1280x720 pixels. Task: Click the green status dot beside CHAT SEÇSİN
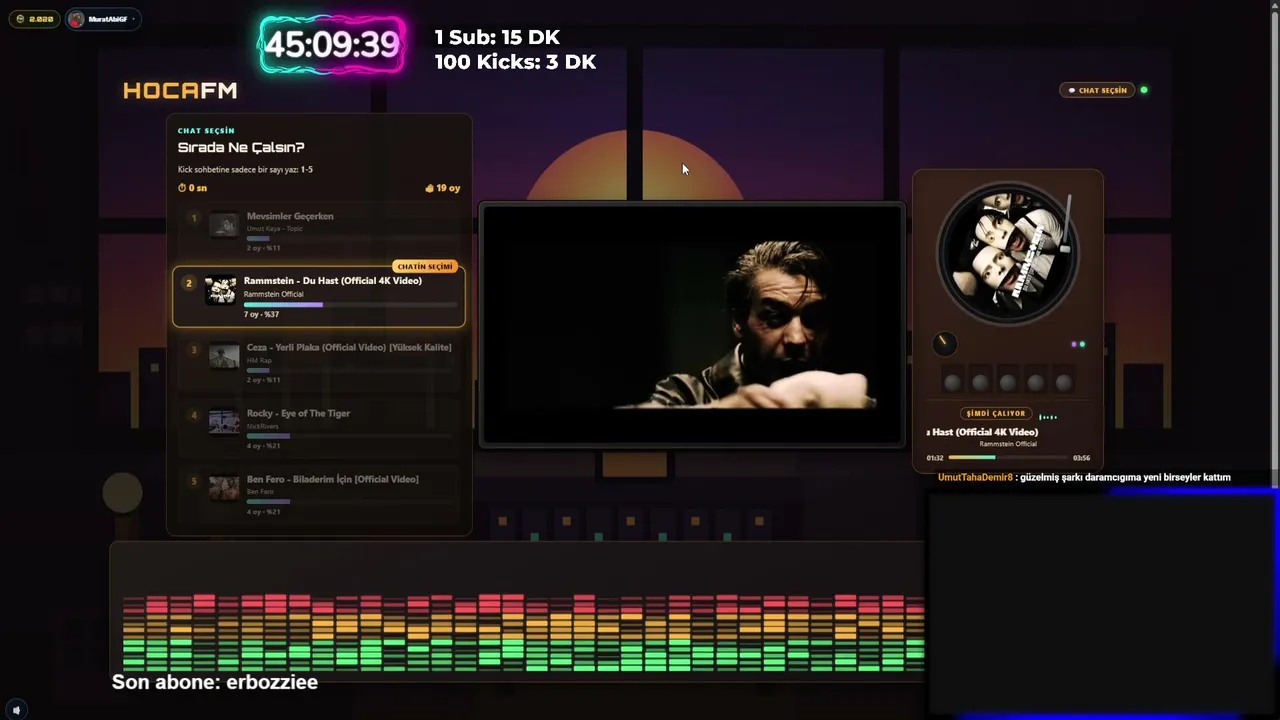point(1144,90)
